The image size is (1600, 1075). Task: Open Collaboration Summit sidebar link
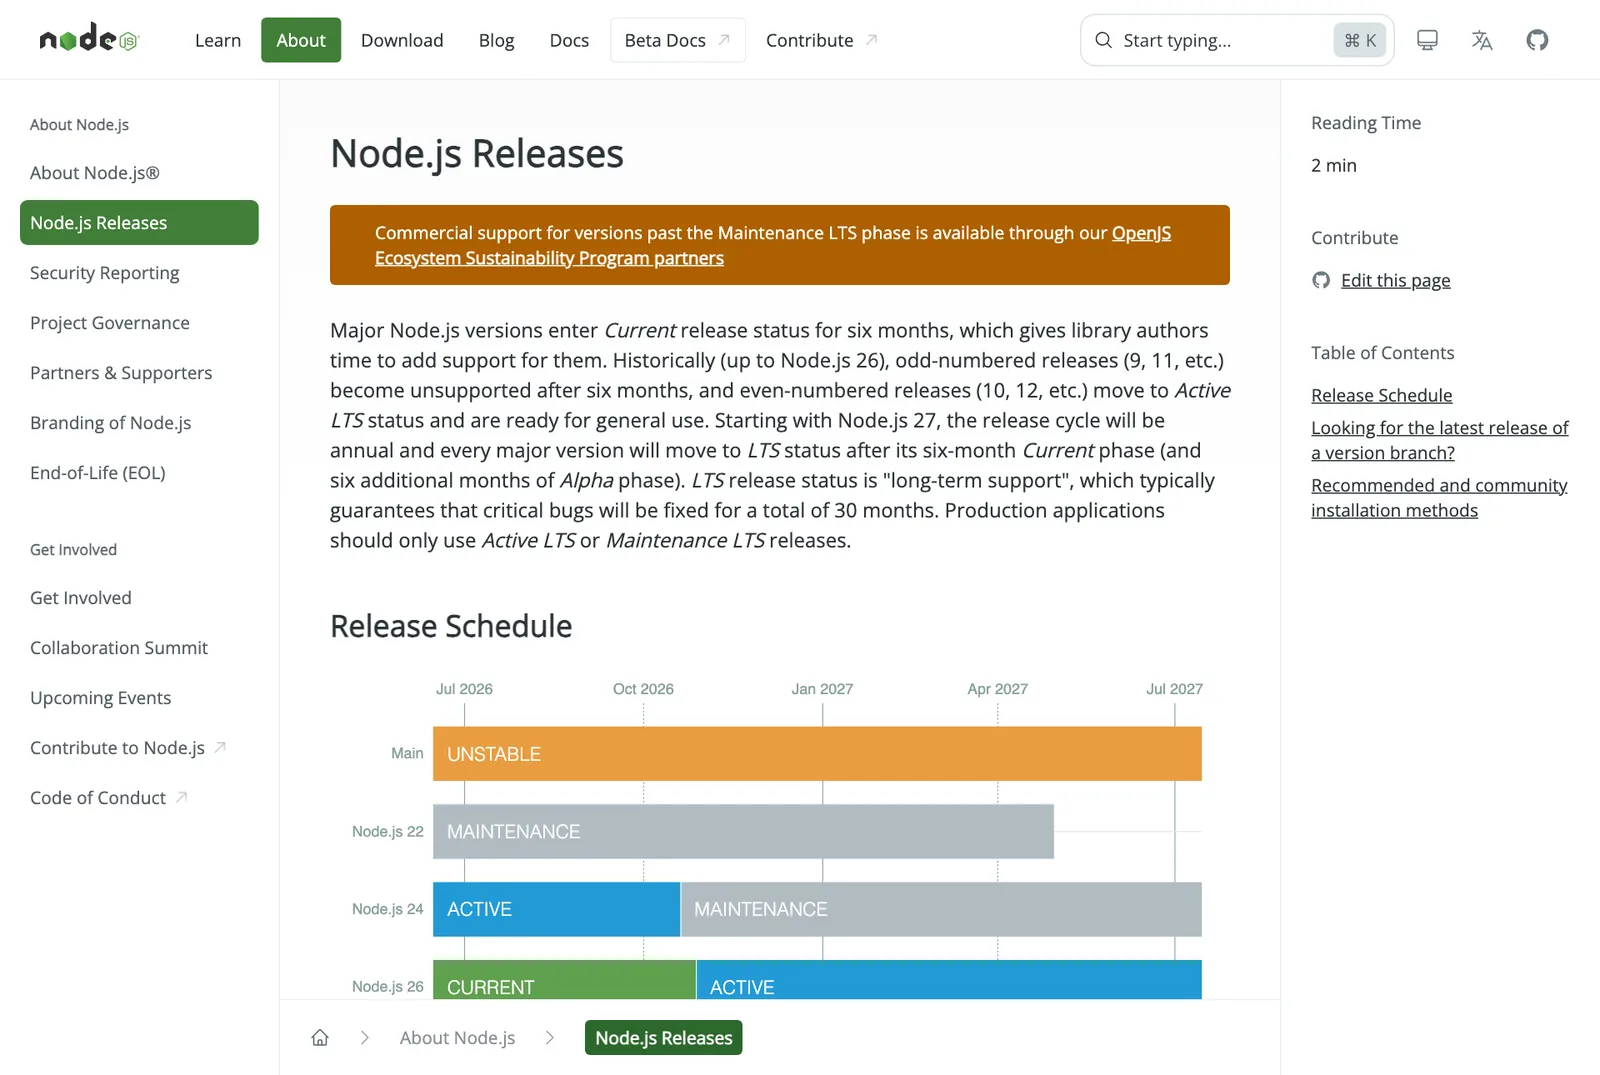pyautogui.click(x=119, y=647)
